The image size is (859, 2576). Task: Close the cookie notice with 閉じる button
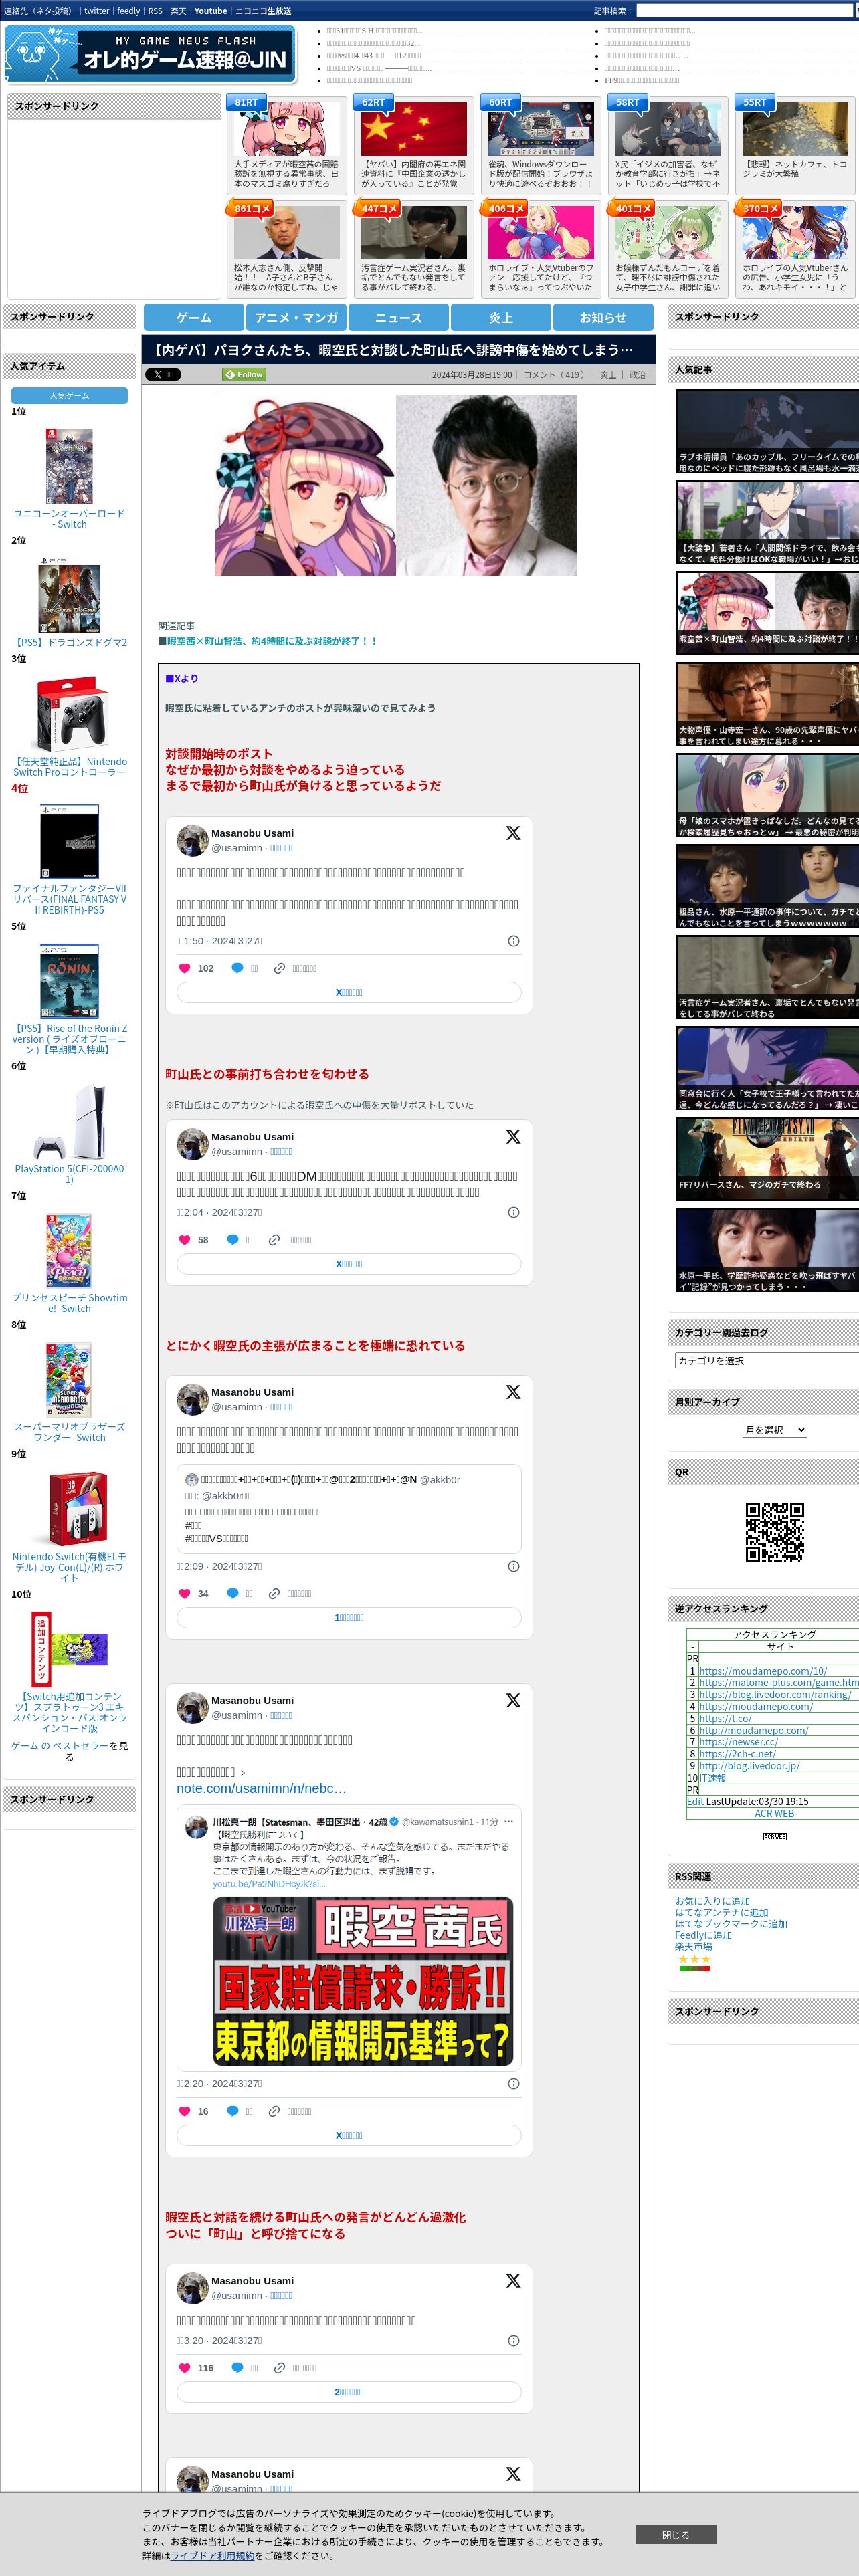676,2535
